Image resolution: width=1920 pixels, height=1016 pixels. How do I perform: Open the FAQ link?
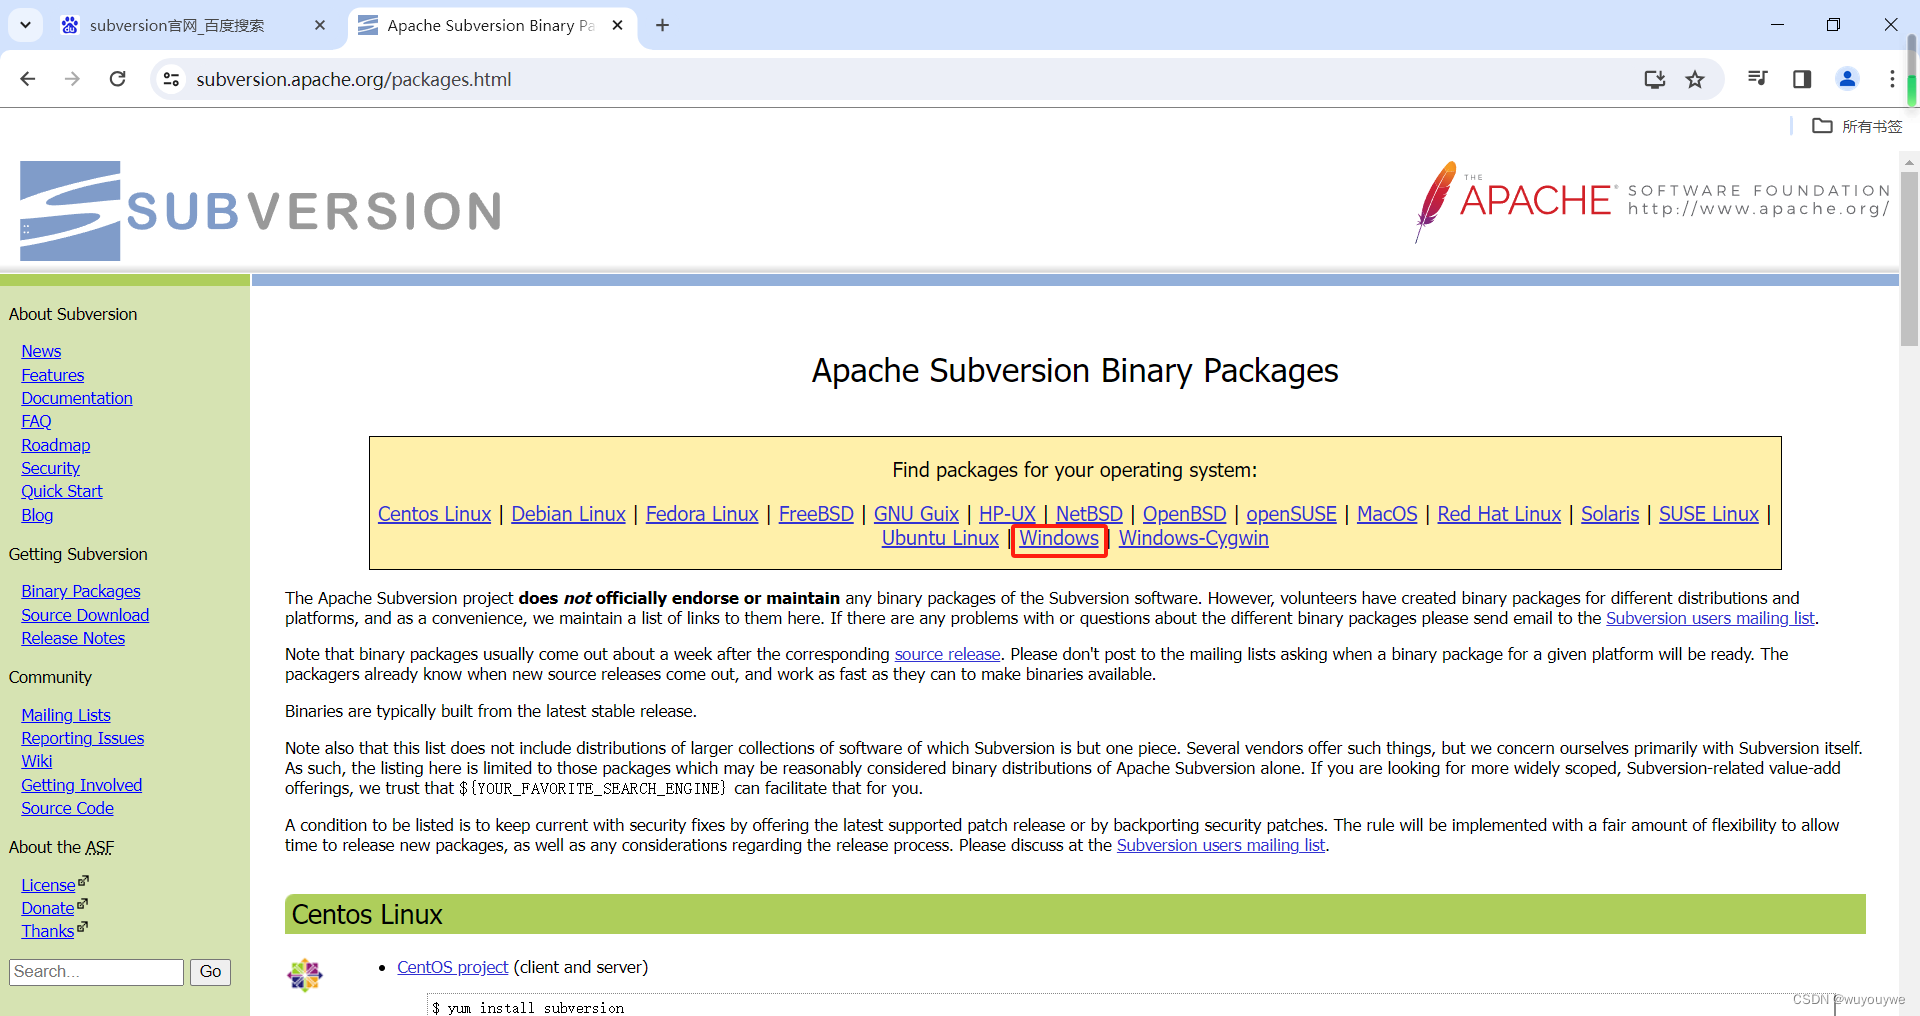point(36,421)
